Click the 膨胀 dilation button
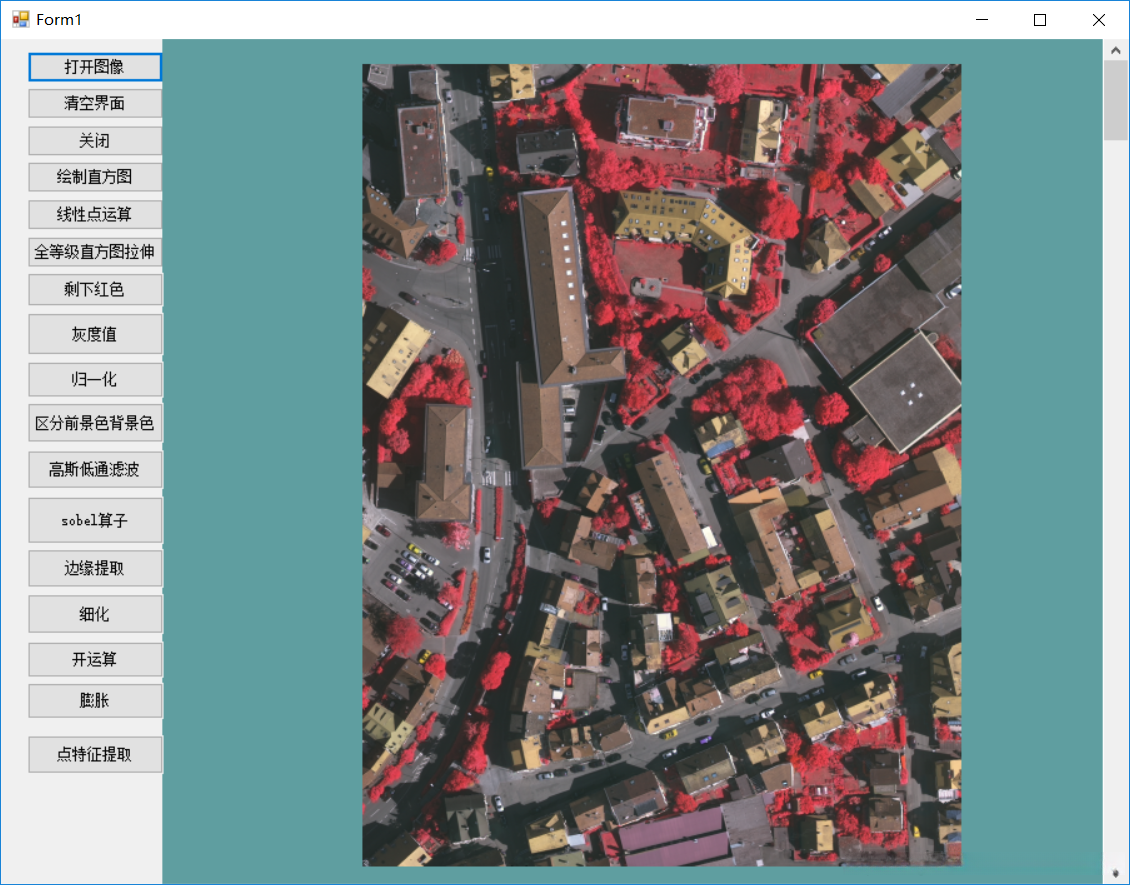This screenshot has width=1130, height=885. (x=95, y=700)
